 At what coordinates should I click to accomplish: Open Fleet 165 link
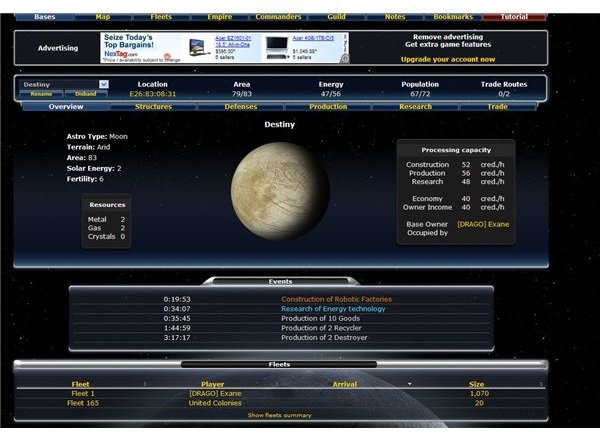83,403
